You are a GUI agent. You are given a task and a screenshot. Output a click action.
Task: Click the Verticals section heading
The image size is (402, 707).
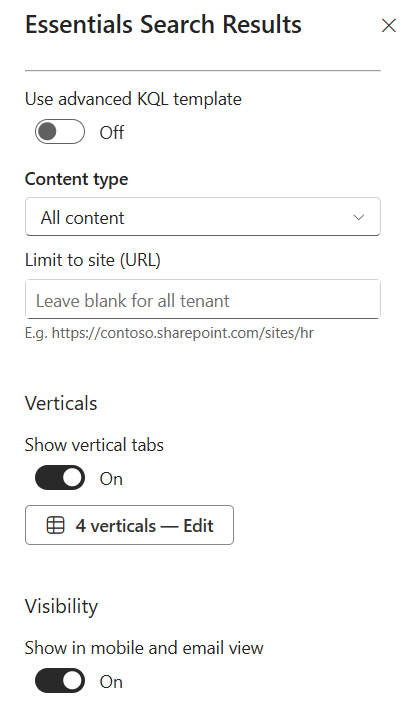coord(61,403)
